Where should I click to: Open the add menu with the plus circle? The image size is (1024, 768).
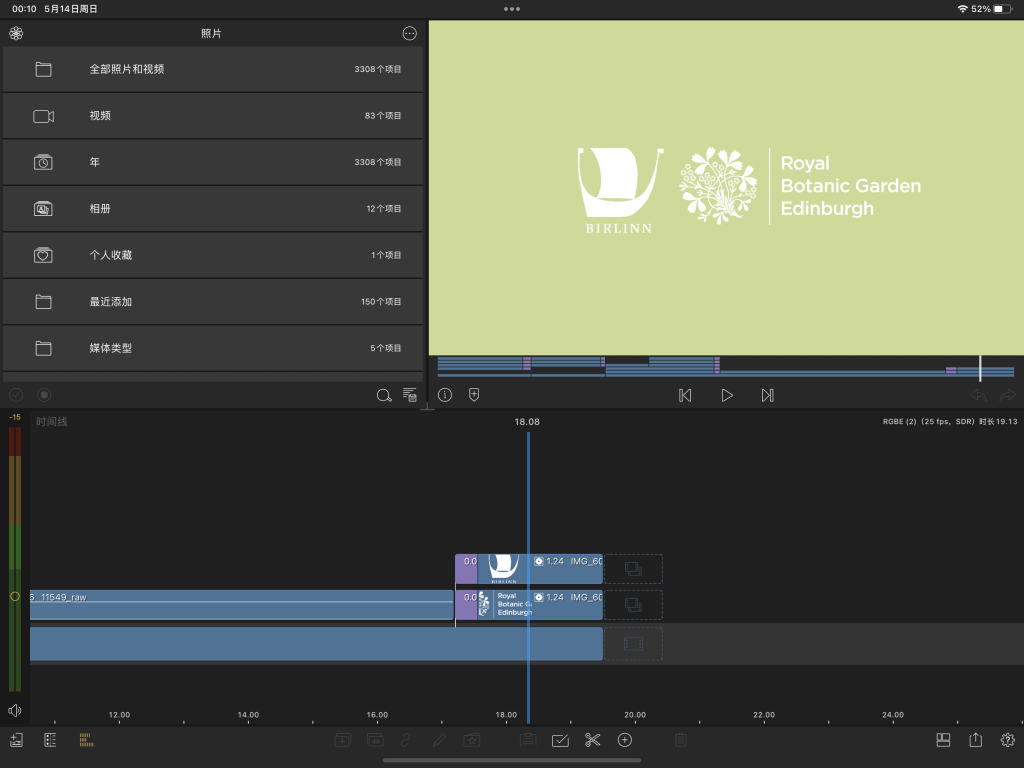(x=625, y=740)
